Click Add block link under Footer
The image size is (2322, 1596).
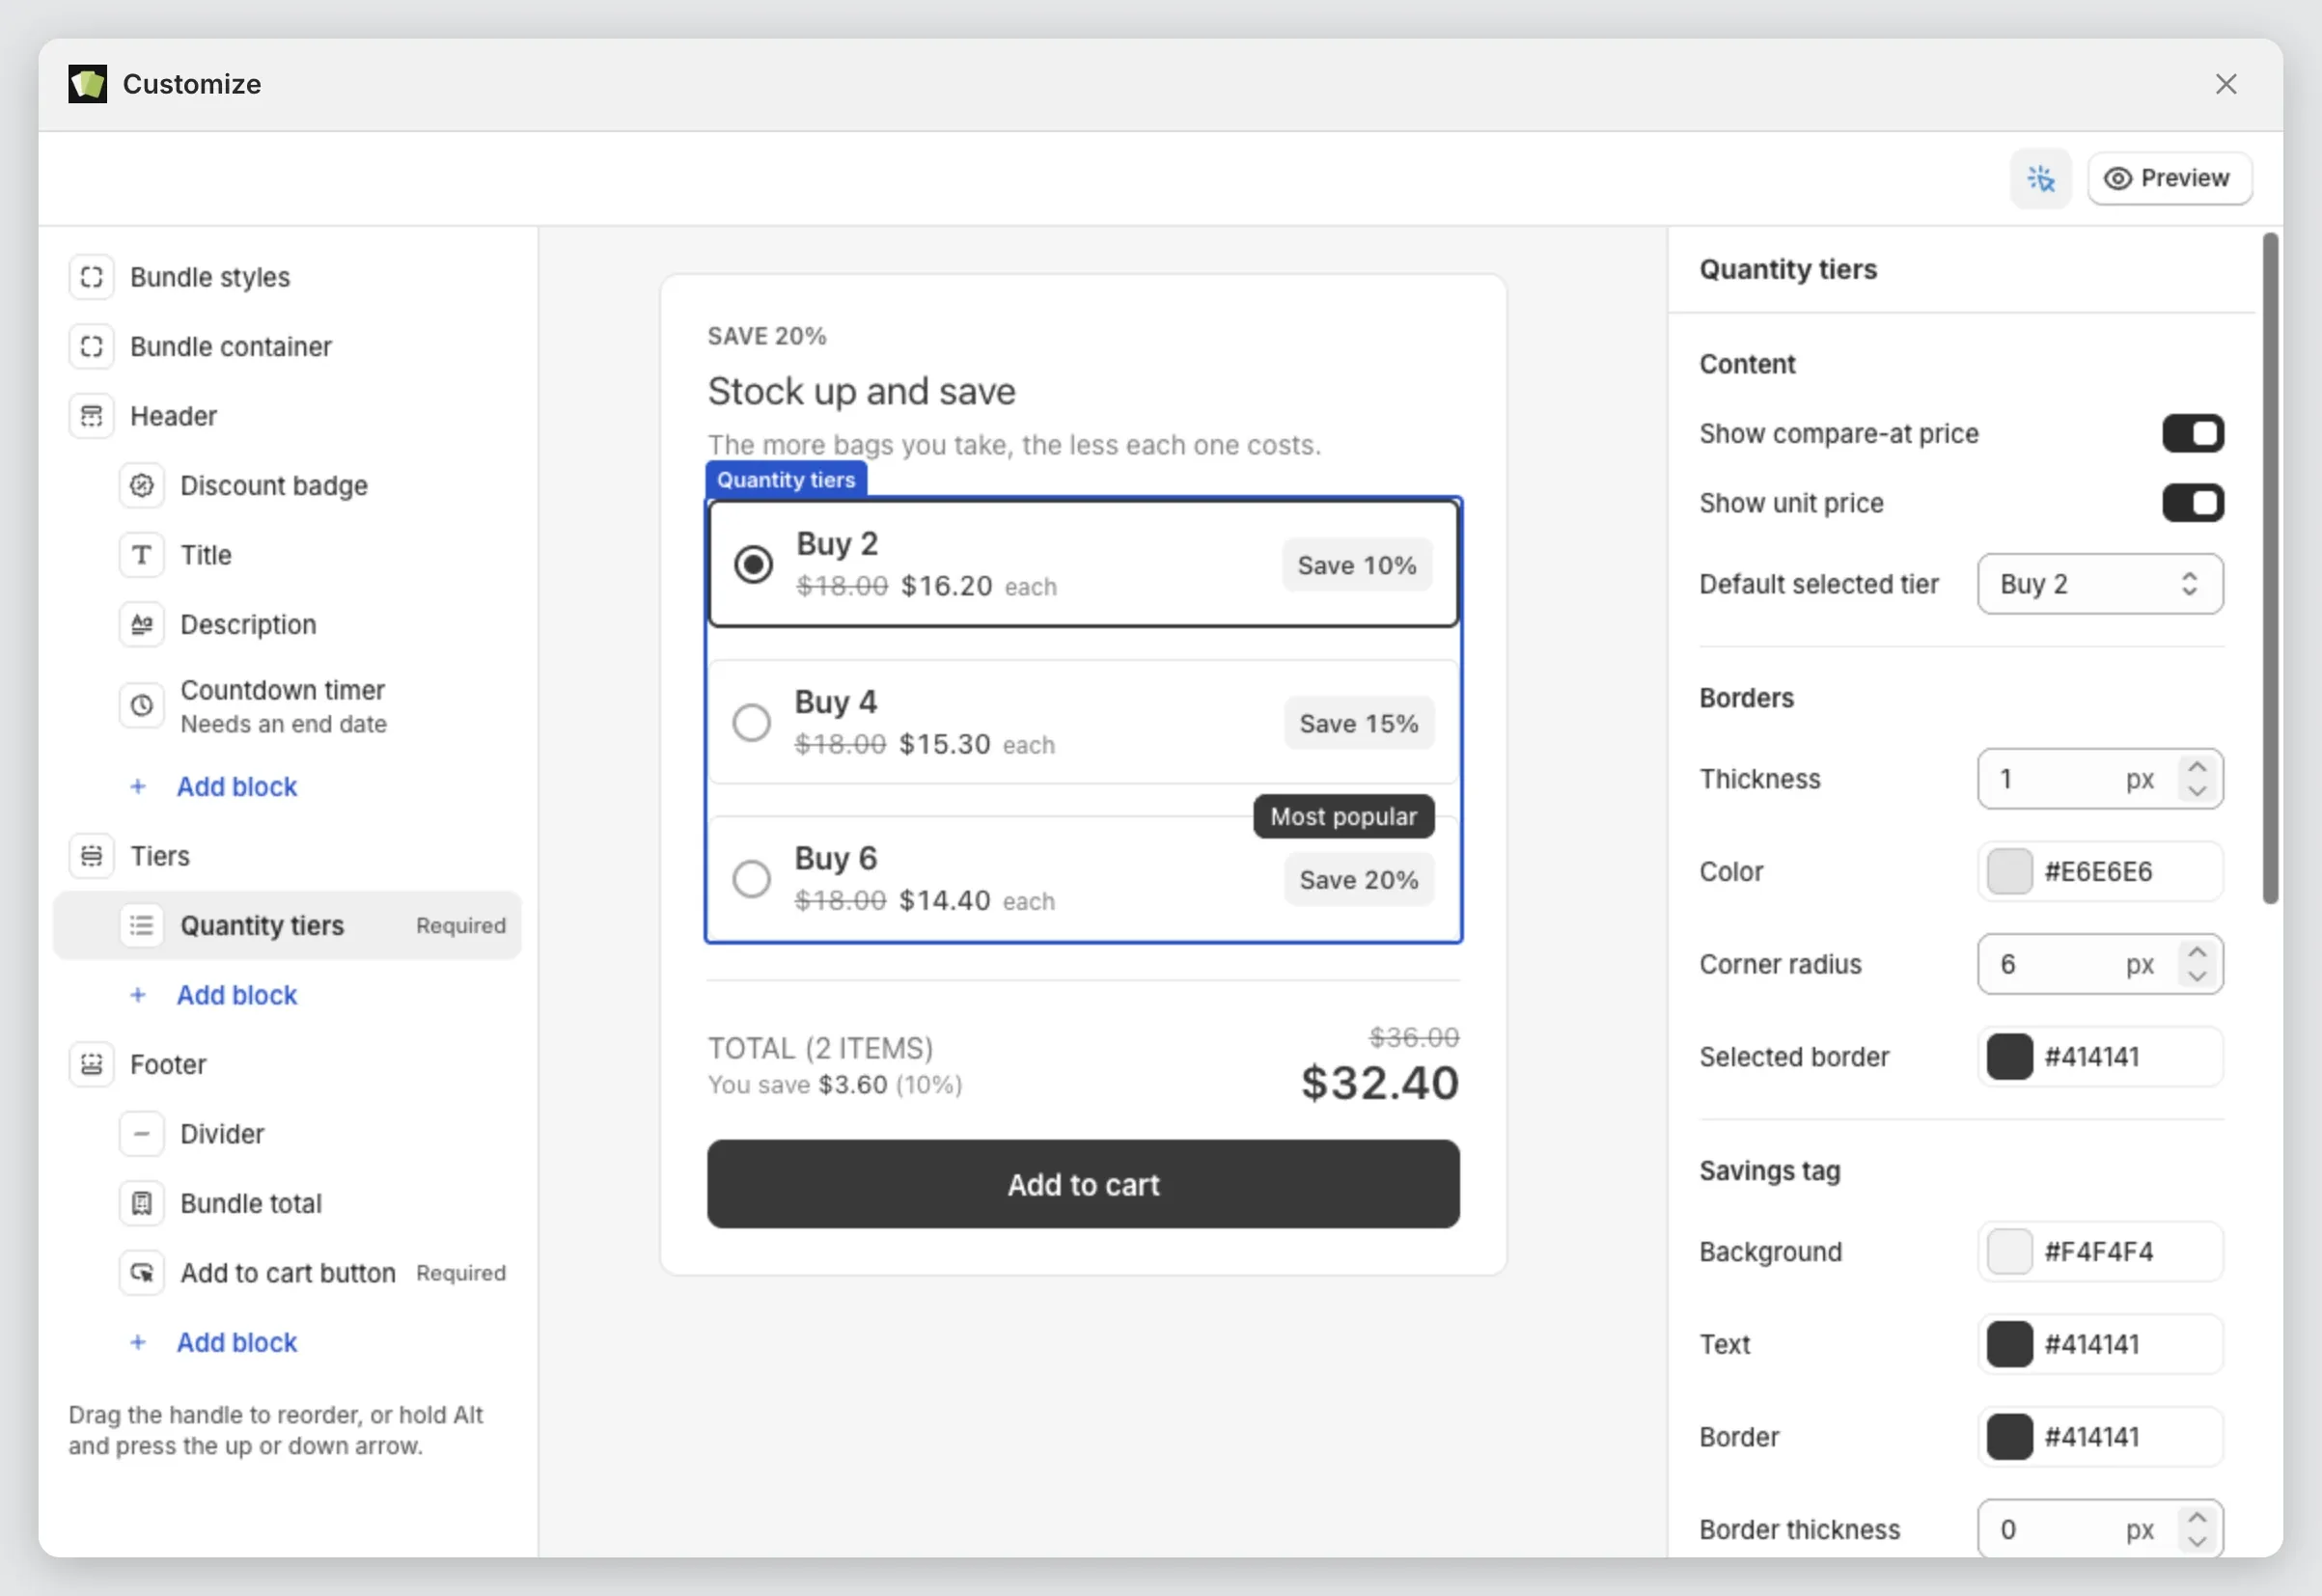coord(237,1342)
